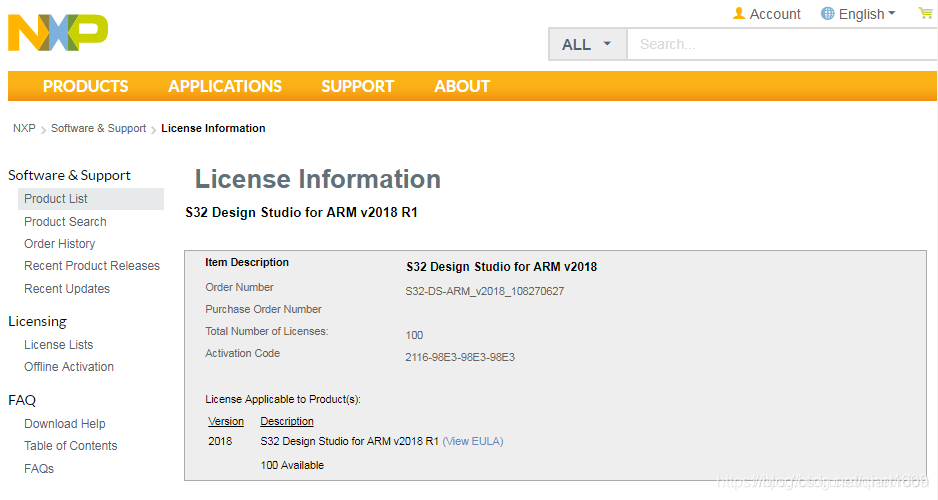938x500 pixels.
Task: Select Product List in sidebar
Action: click(56, 199)
